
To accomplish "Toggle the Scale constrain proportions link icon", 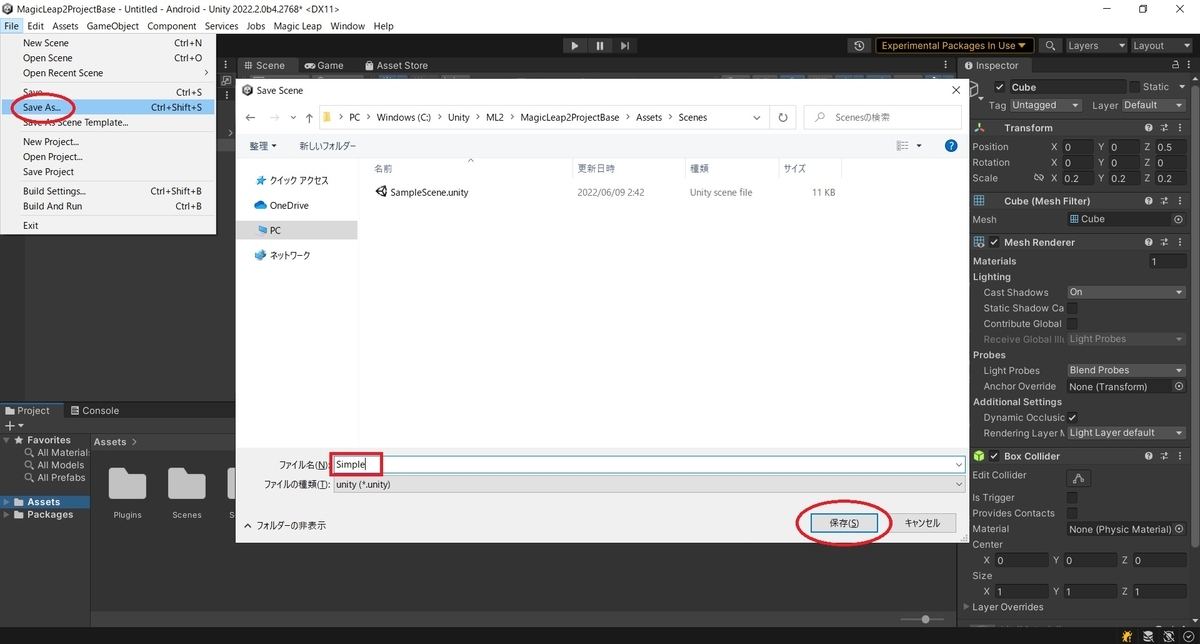I will pyautogui.click(x=1037, y=178).
